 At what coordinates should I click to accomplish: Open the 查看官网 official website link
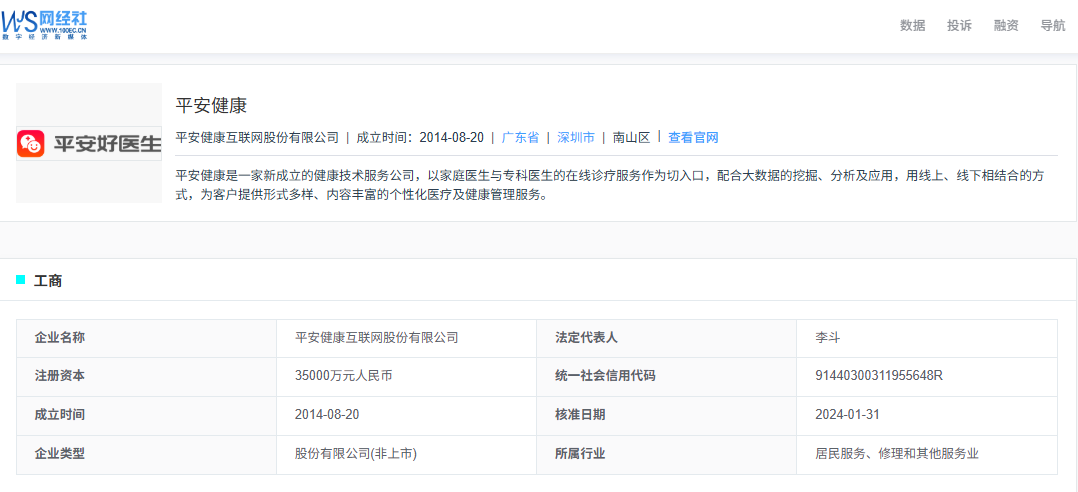[x=693, y=137]
